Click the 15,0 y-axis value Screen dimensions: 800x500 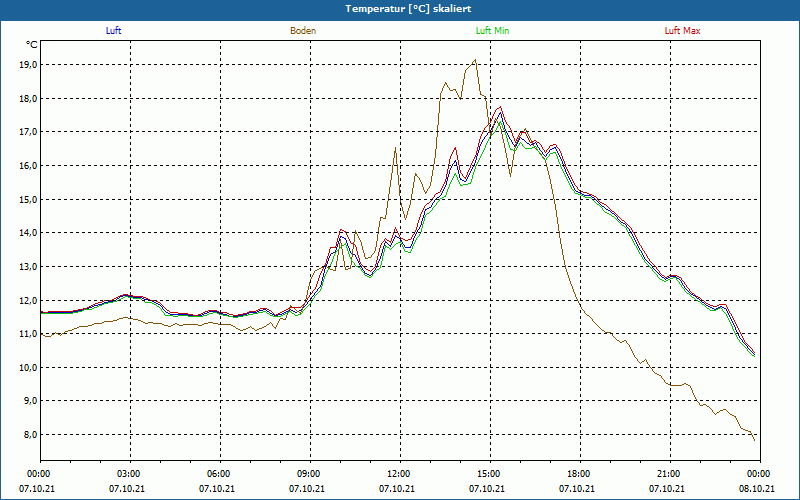[28, 199]
